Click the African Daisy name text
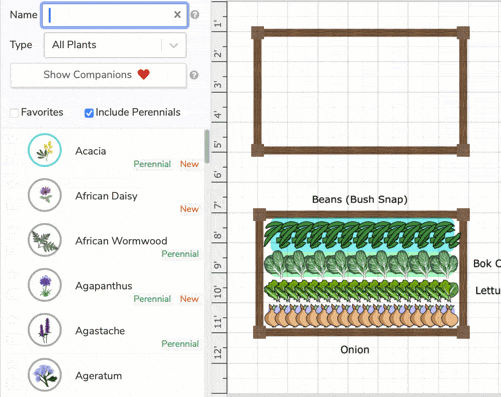Viewport: 501px width, 397px height. [106, 196]
